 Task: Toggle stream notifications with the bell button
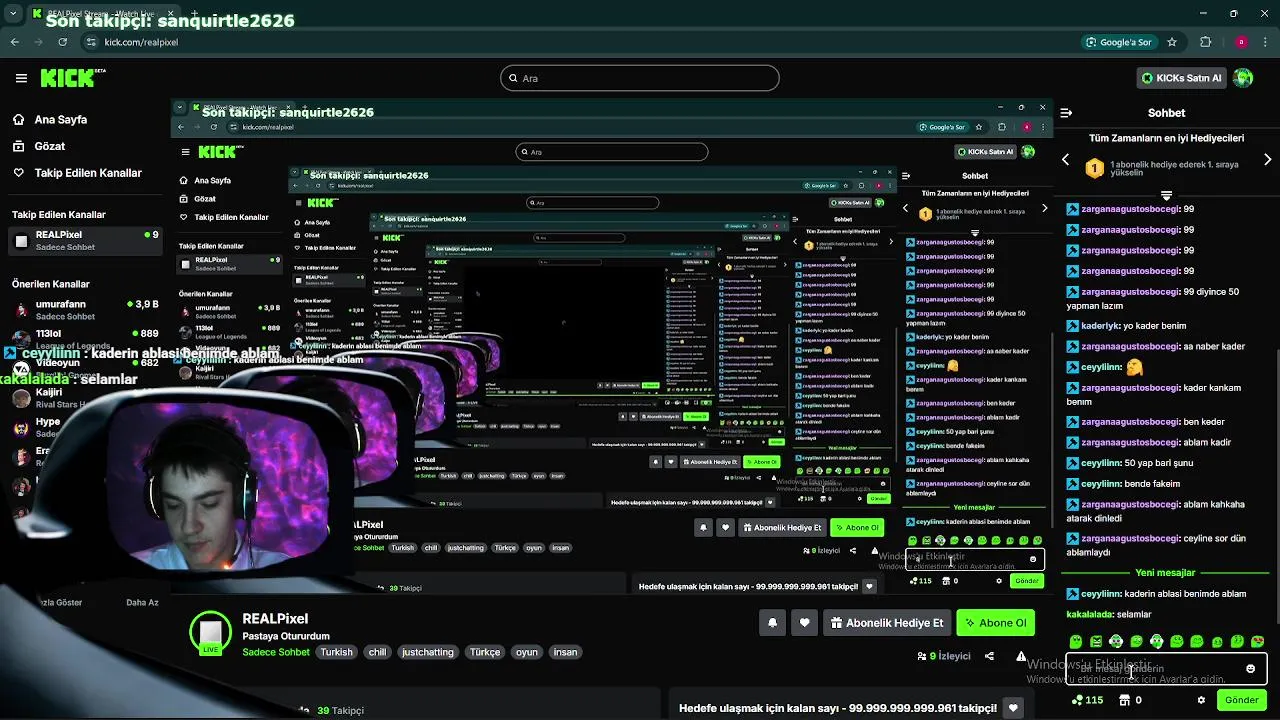pos(772,623)
